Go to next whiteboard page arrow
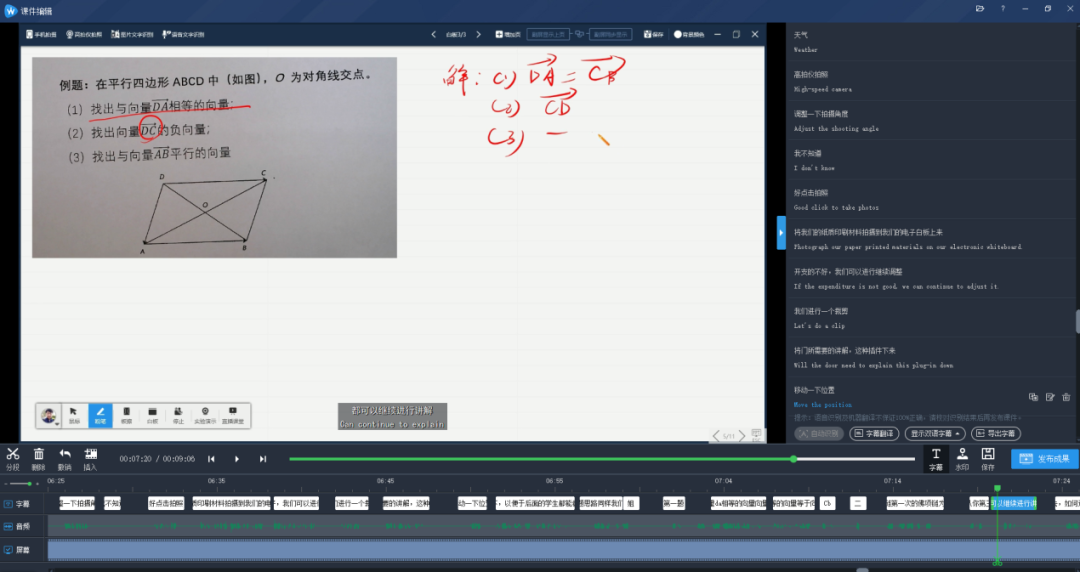 coord(479,34)
